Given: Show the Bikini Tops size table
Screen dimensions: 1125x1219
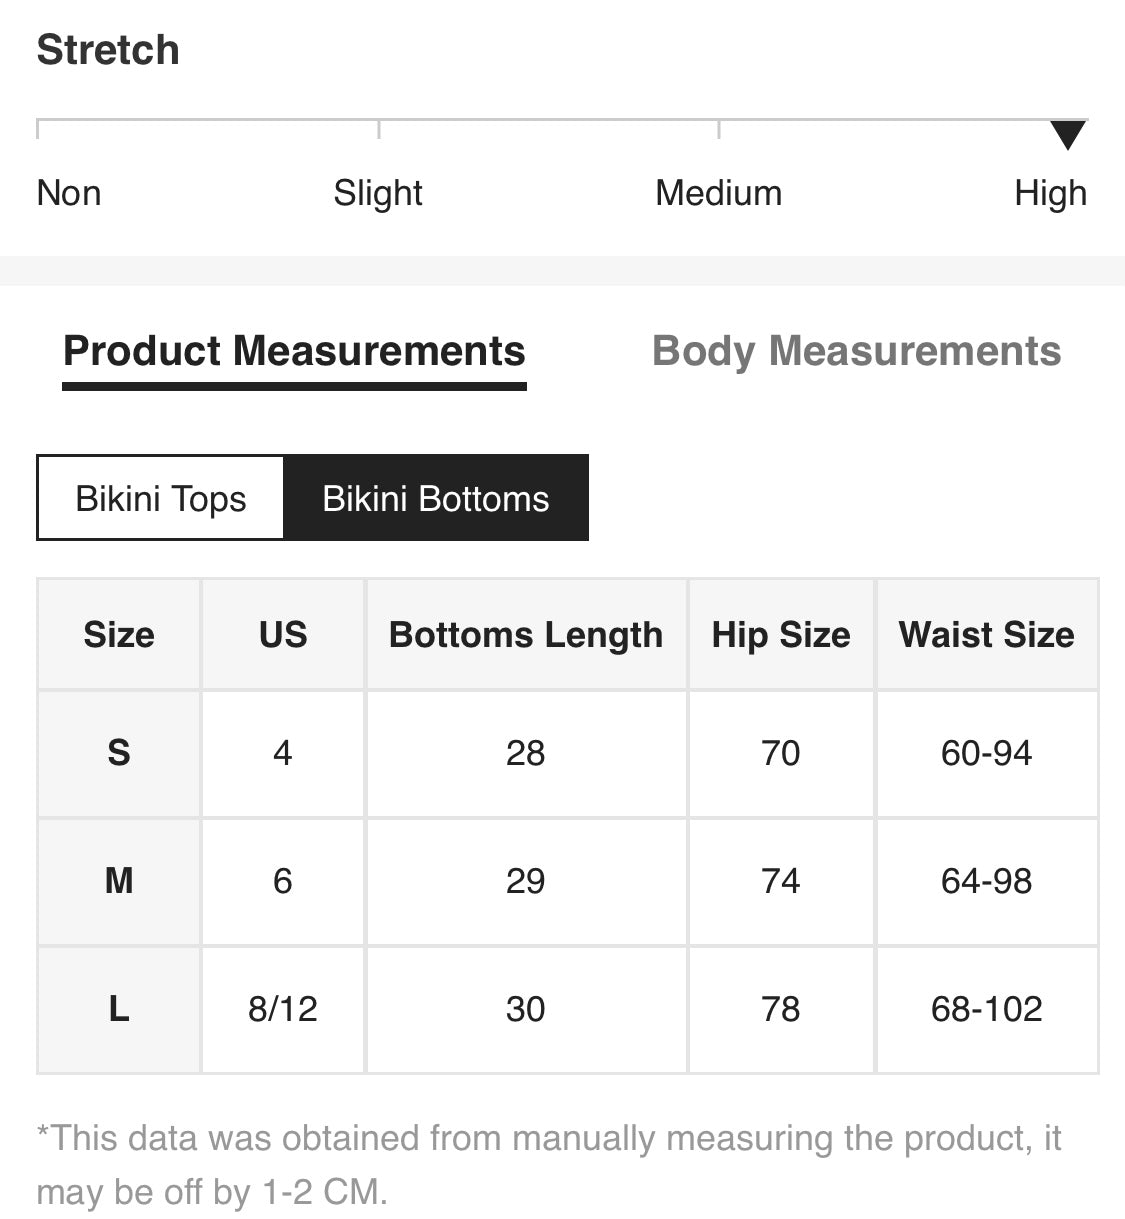Looking at the screenshot, I should (161, 498).
